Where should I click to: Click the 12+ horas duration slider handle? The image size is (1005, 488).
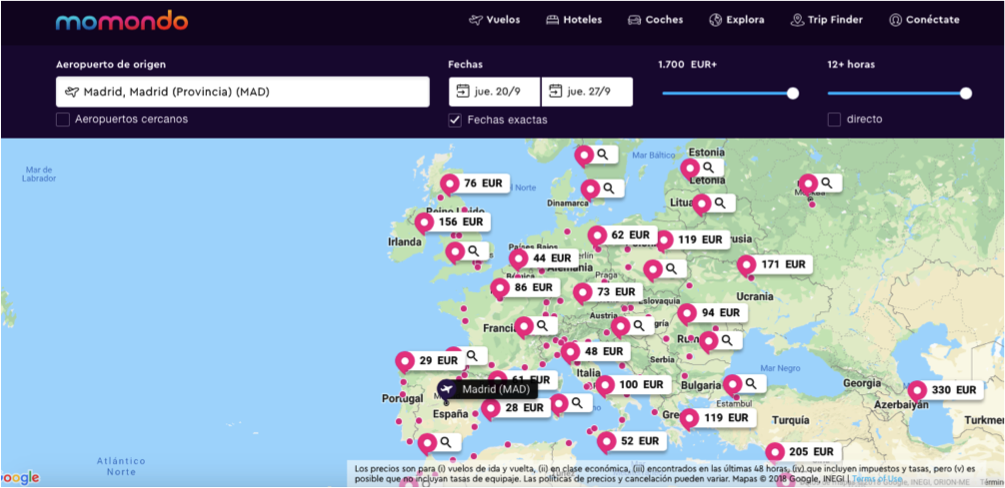click(966, 93)
